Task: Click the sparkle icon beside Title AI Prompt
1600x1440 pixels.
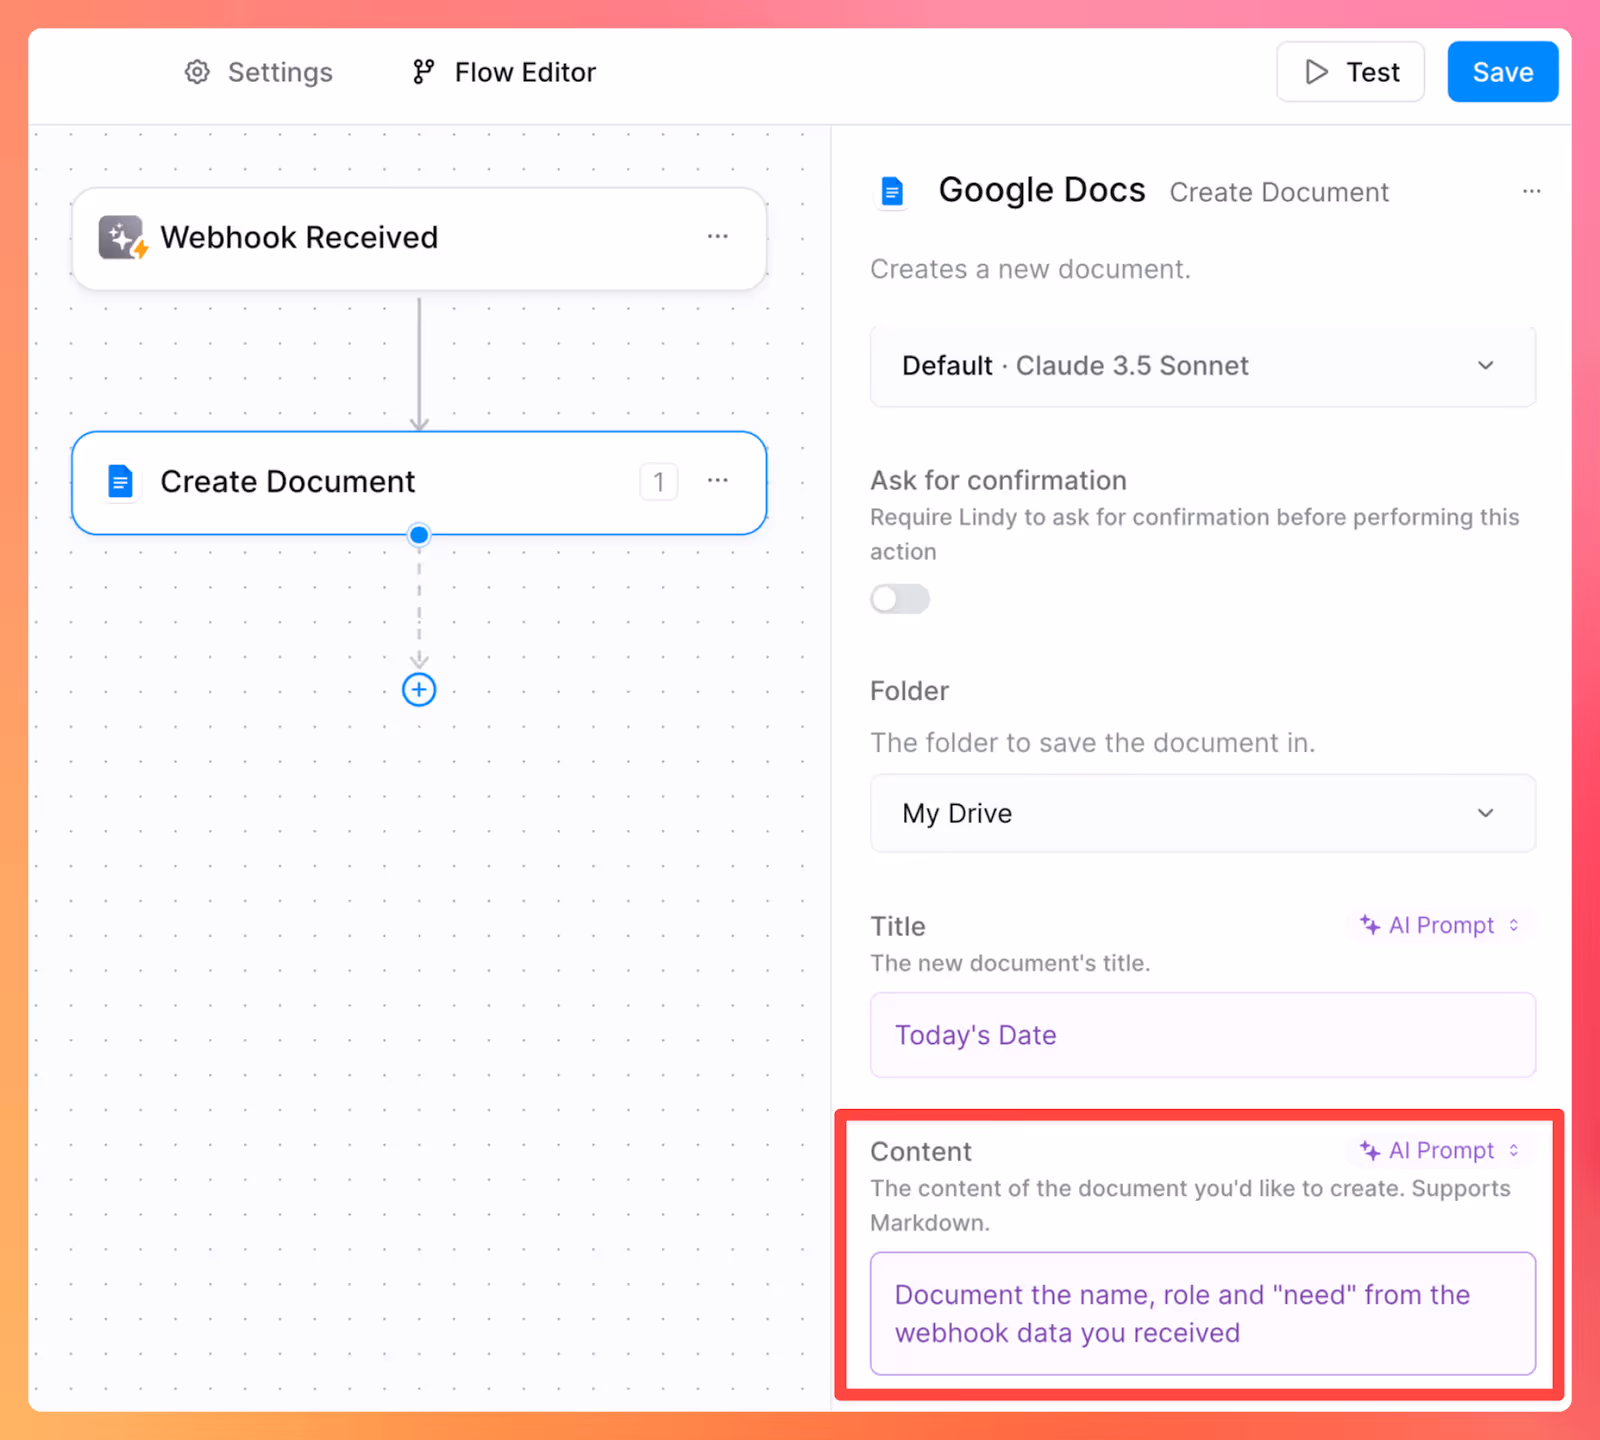Action: point(1369,925)
